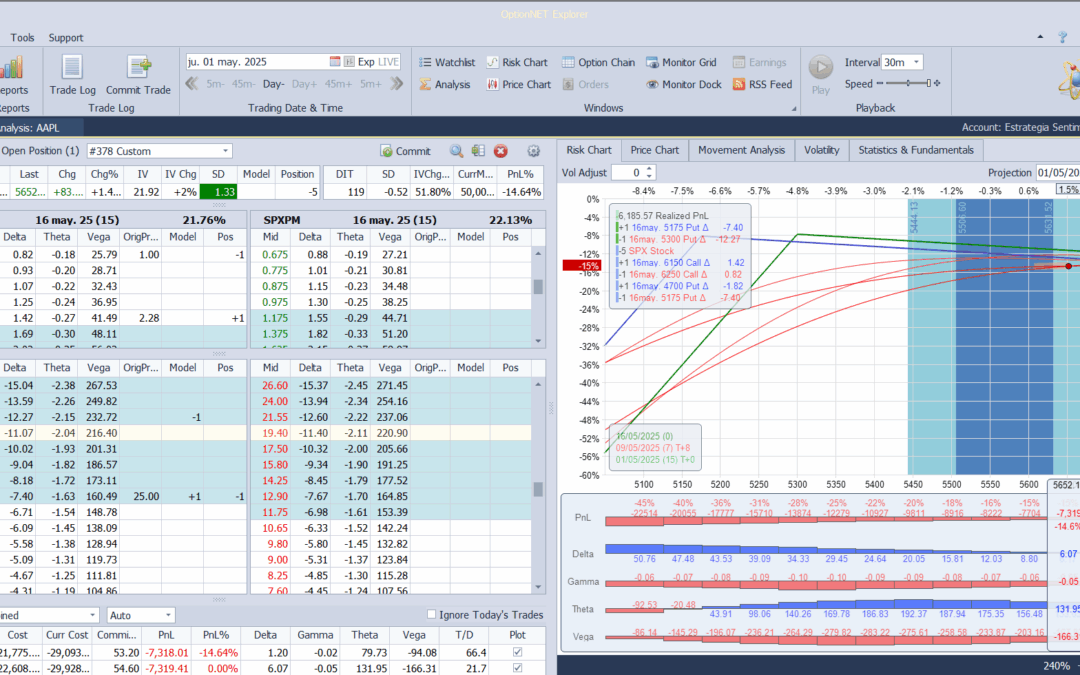Step back five minutes with 5m-
The height and width of the screenshot is (675, 1080).
pos(216,84)
